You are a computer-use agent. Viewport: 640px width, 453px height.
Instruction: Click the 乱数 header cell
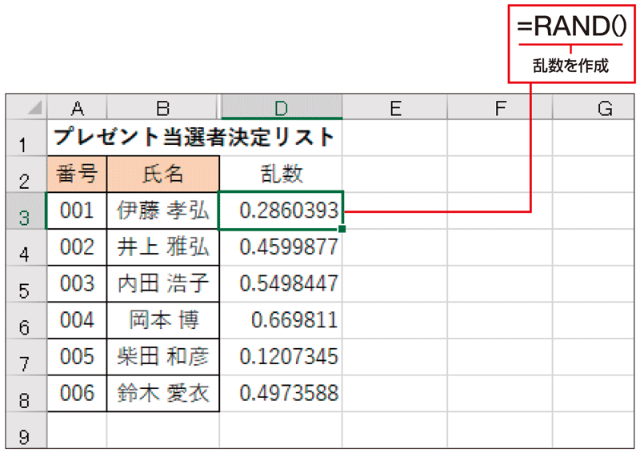281,174
